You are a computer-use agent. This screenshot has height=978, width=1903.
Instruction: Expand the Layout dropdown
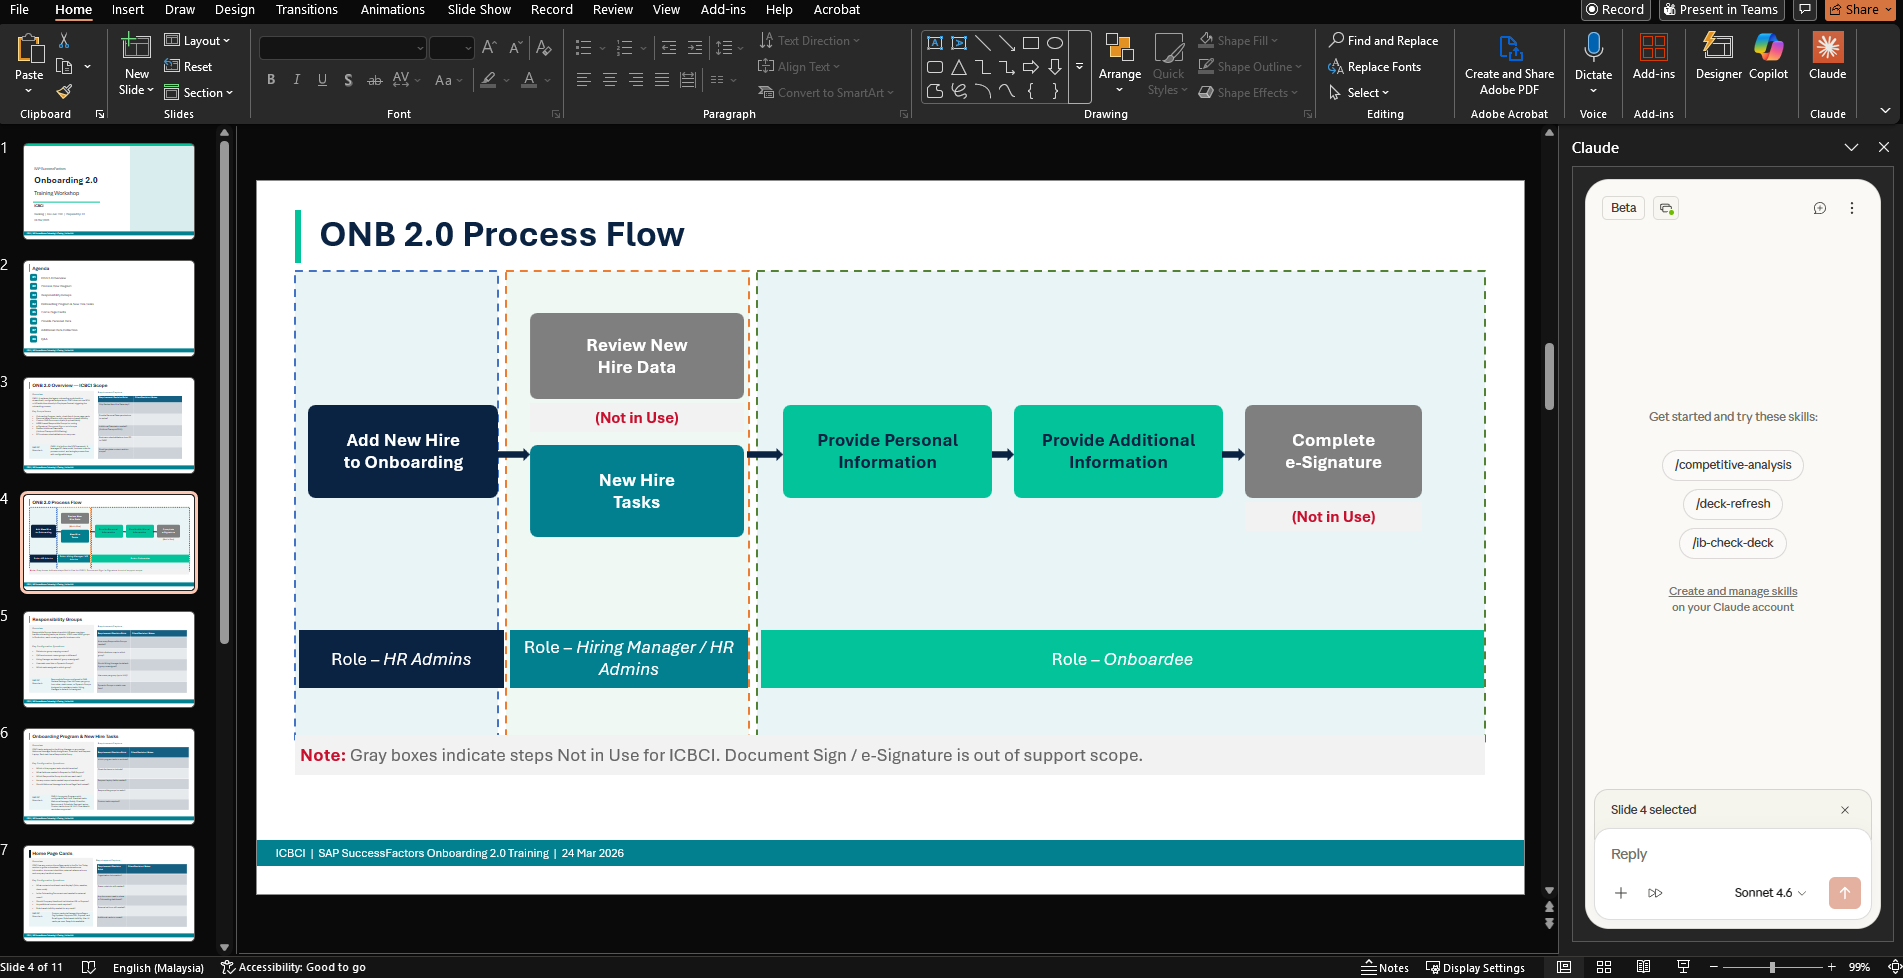point(198,41)
